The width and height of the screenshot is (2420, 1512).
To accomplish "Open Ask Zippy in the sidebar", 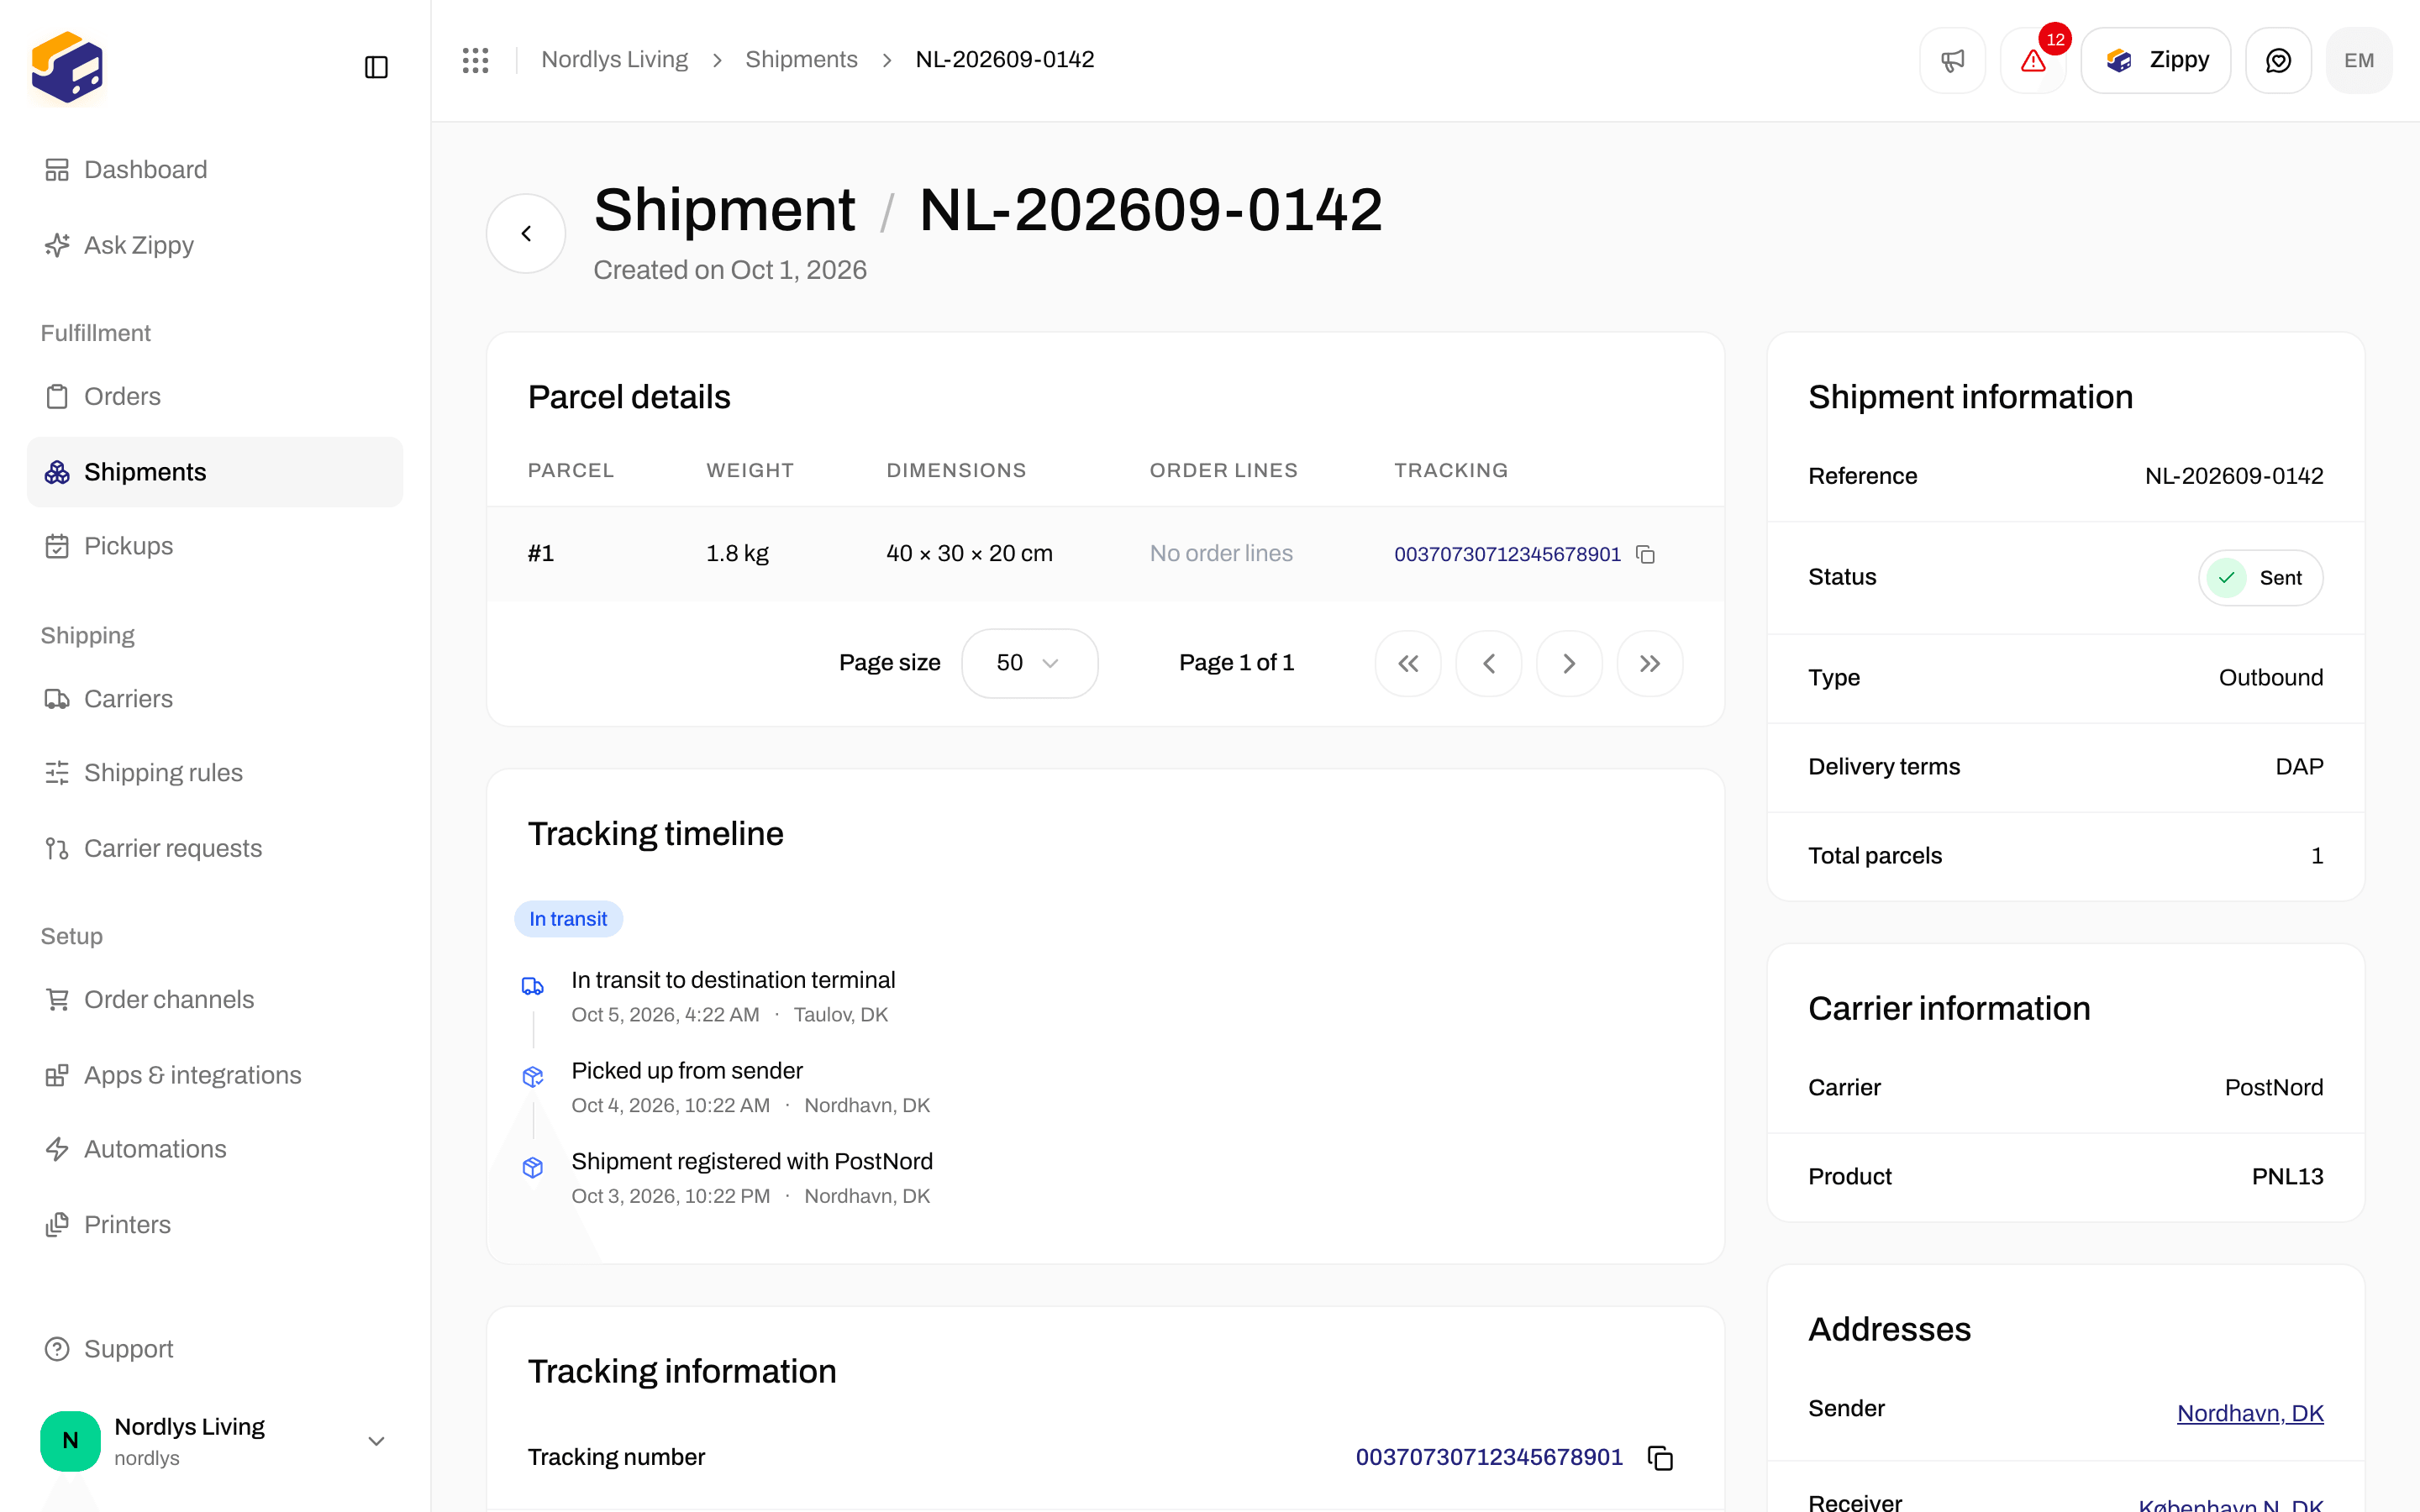I will [x=215, y=245].
